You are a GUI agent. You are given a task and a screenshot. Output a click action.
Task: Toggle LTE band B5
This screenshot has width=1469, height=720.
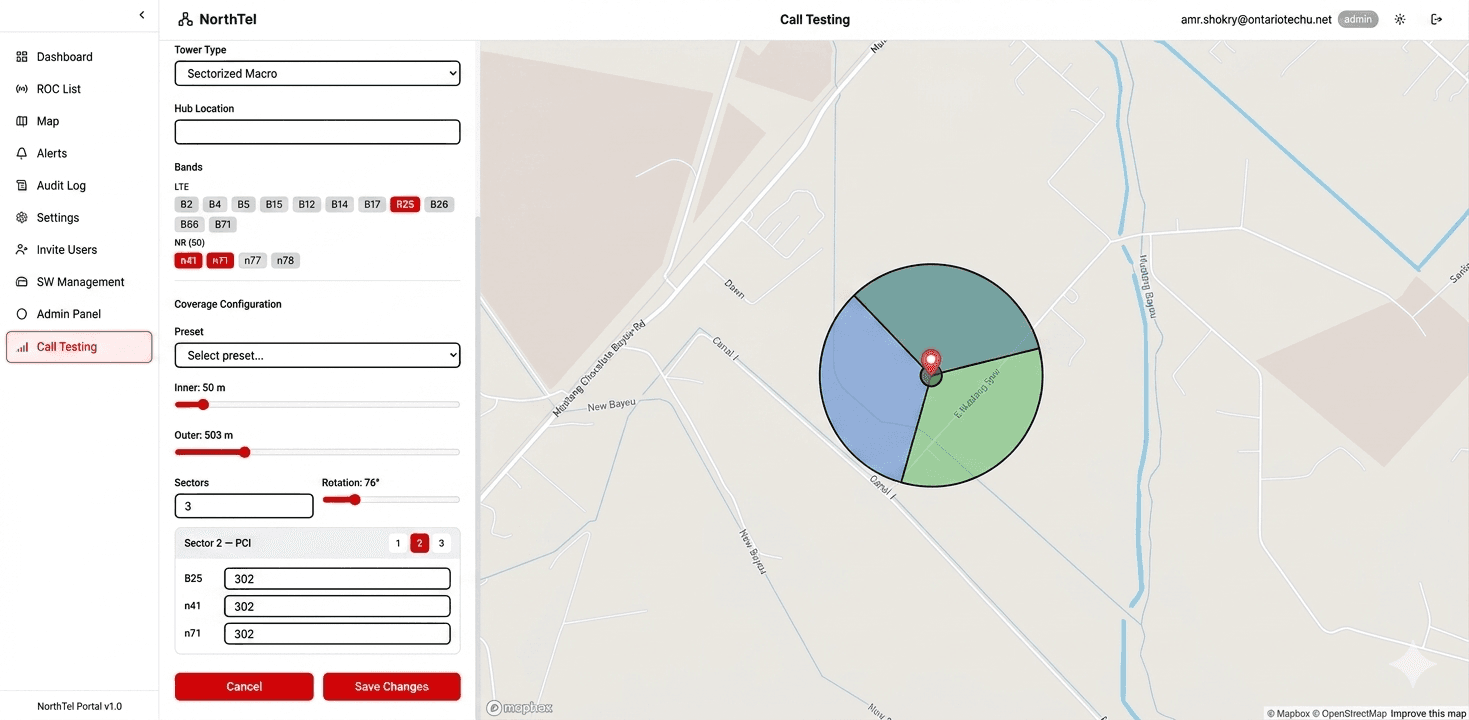point(244,204)
